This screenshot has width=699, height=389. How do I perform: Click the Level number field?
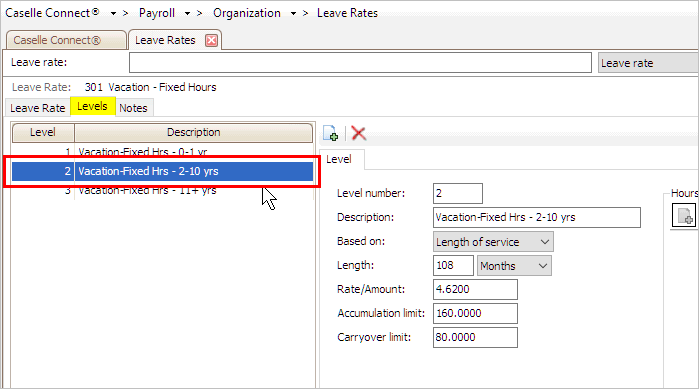pyautogui.click(x=458, y=193)
